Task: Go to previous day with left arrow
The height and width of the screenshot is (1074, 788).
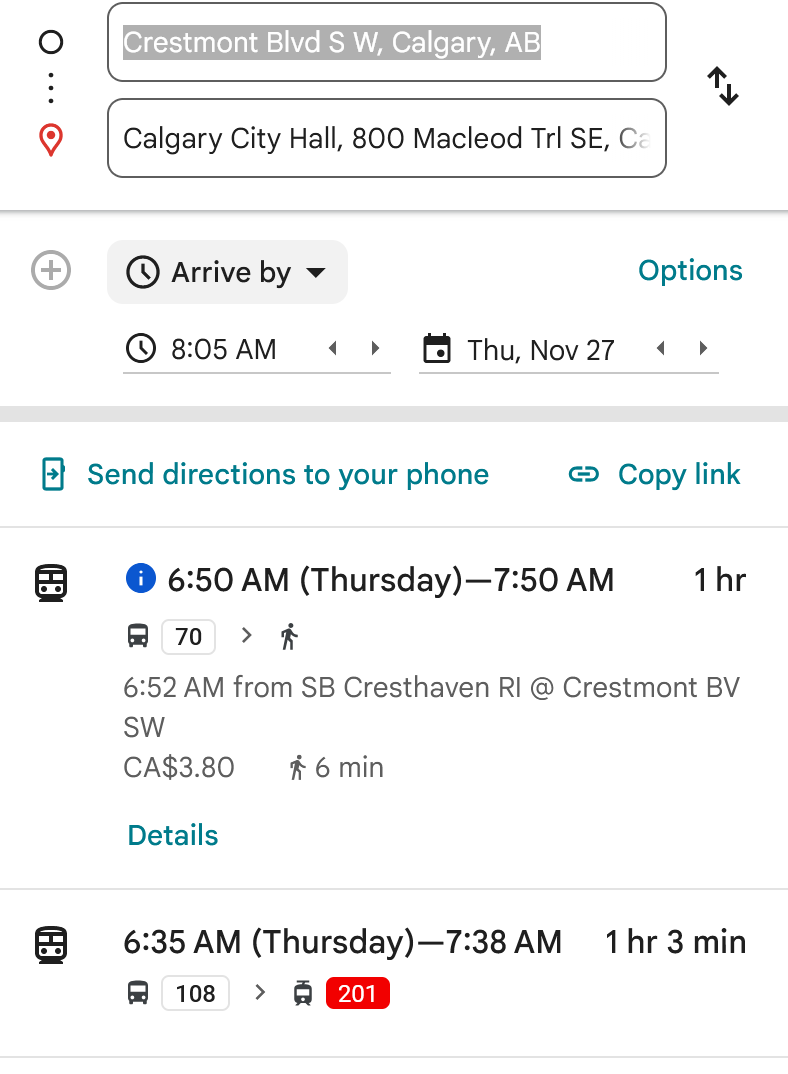Action: coord(660,349)
